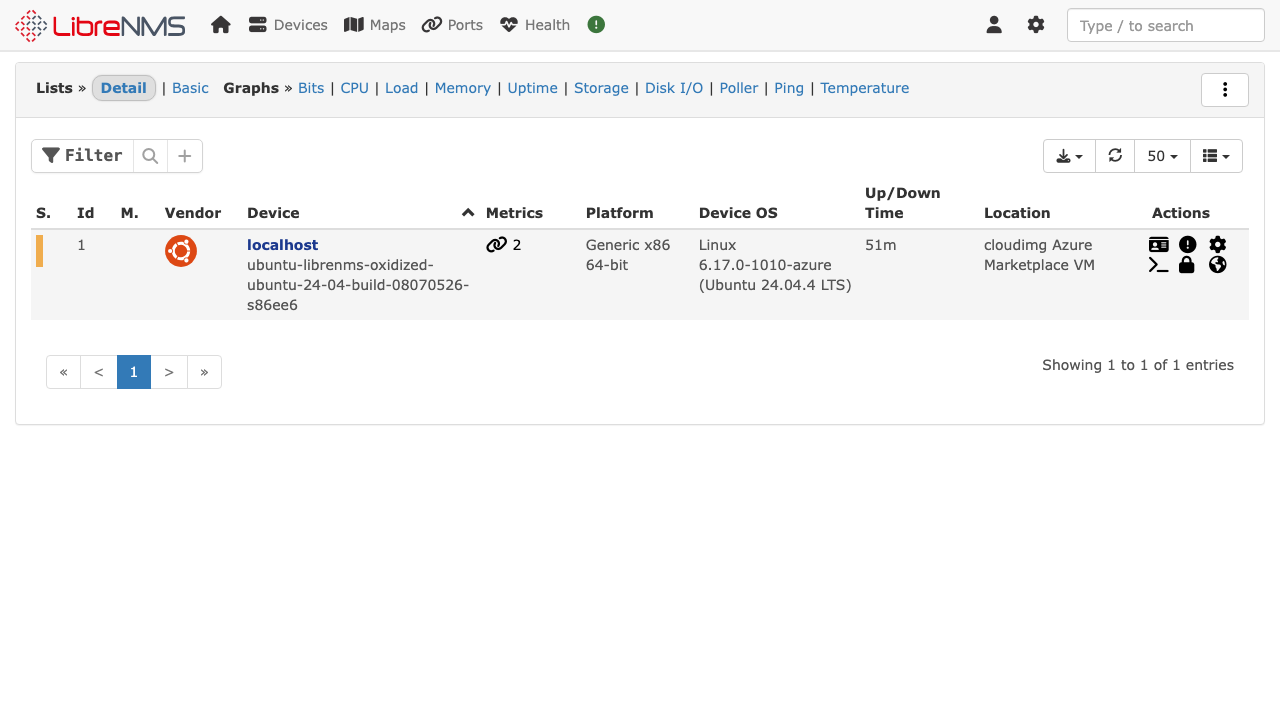Select page 1 in pagination
The image size is (1280, 720).
134,372
